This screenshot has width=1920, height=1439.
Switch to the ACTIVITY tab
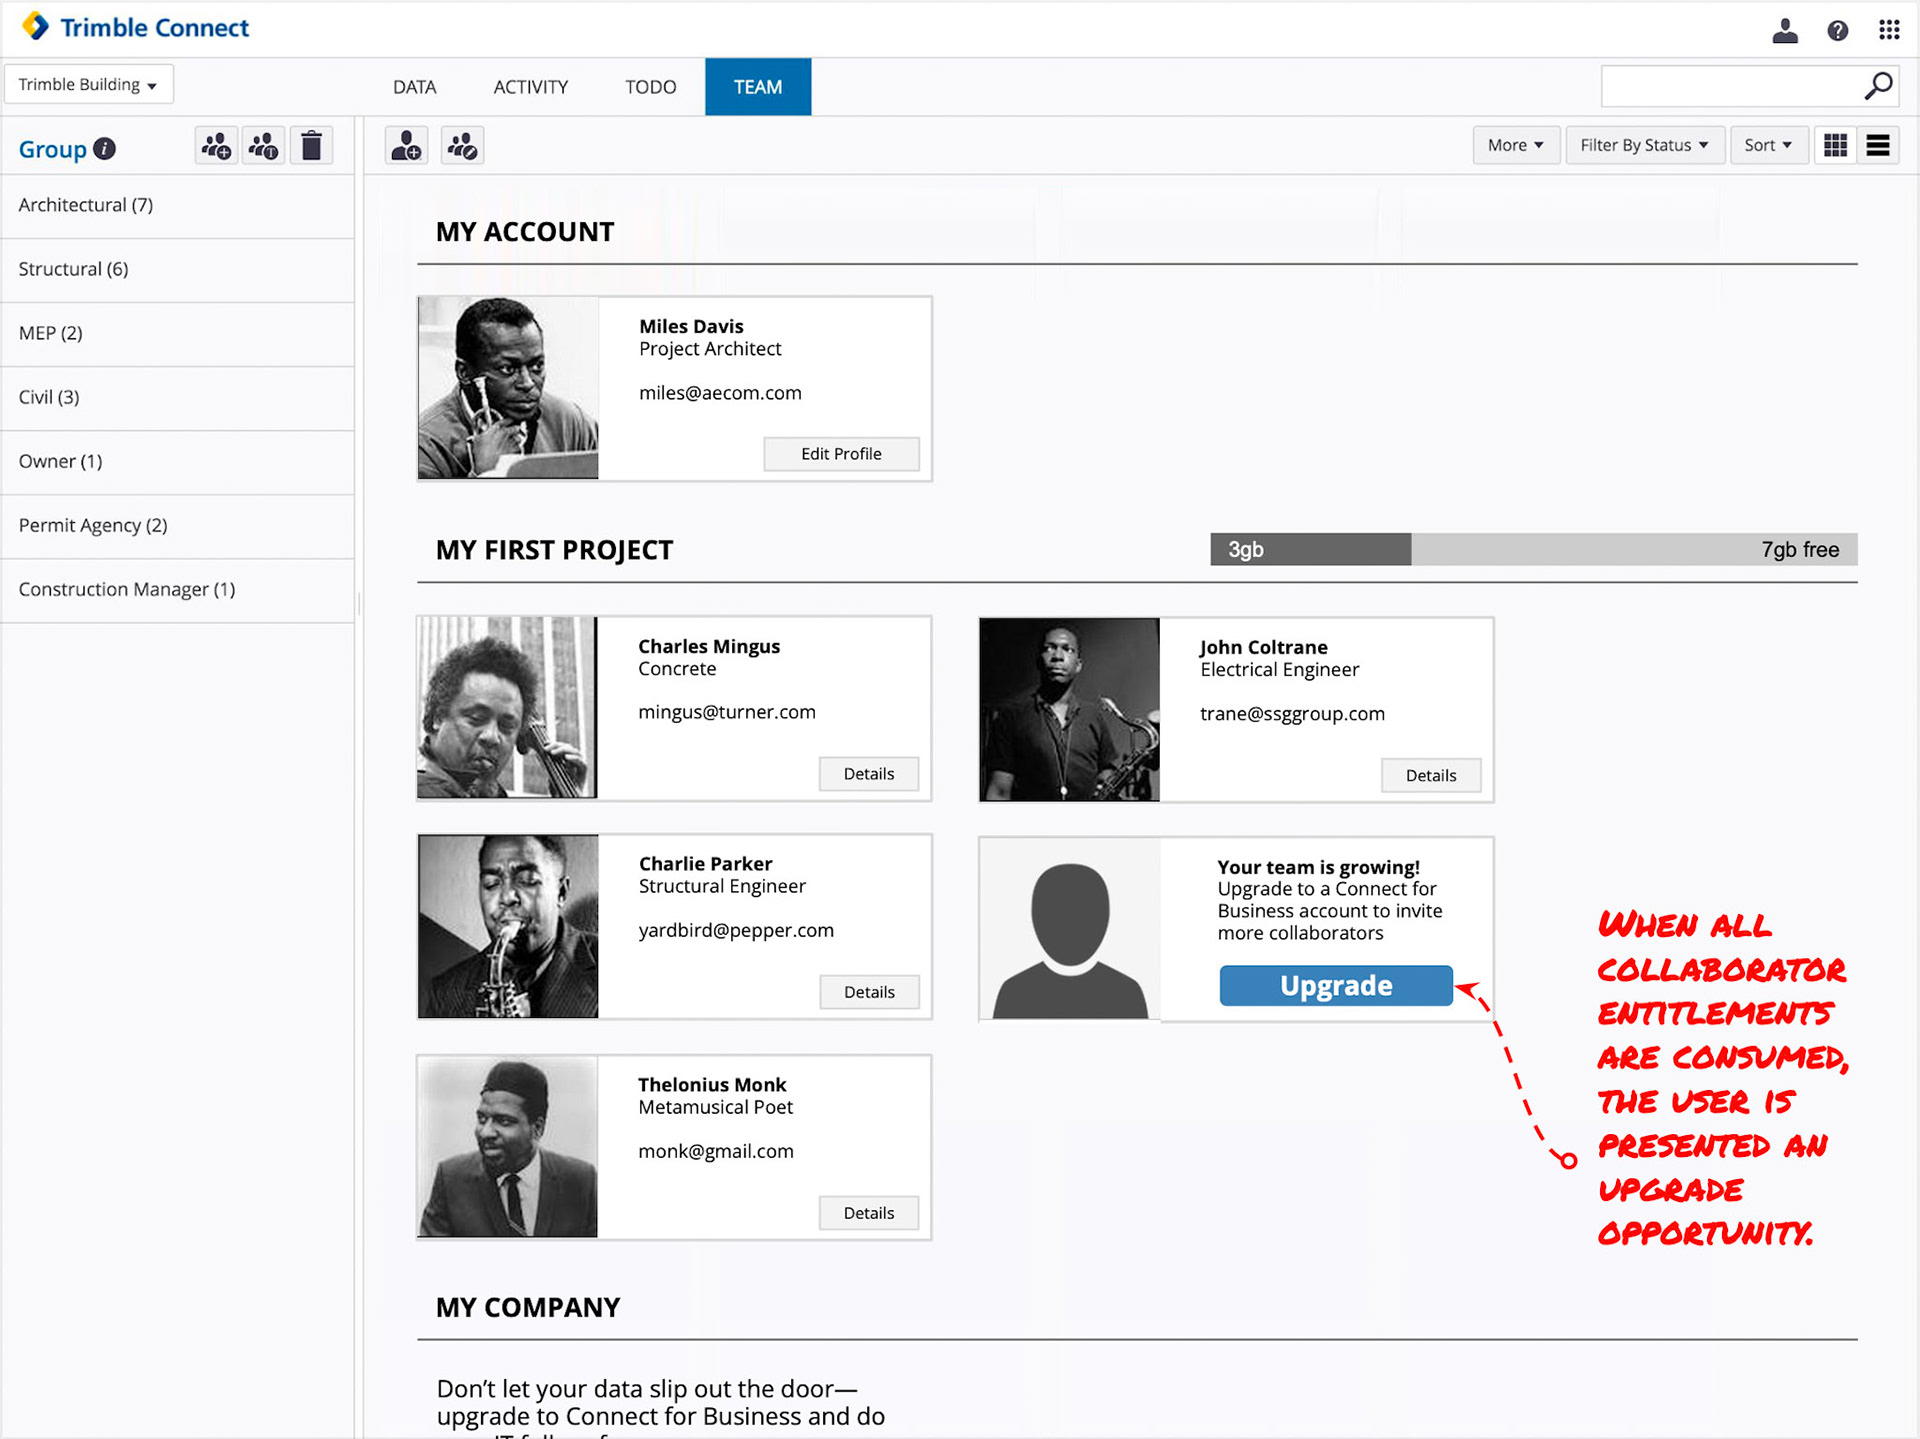(x=530, y=87)
